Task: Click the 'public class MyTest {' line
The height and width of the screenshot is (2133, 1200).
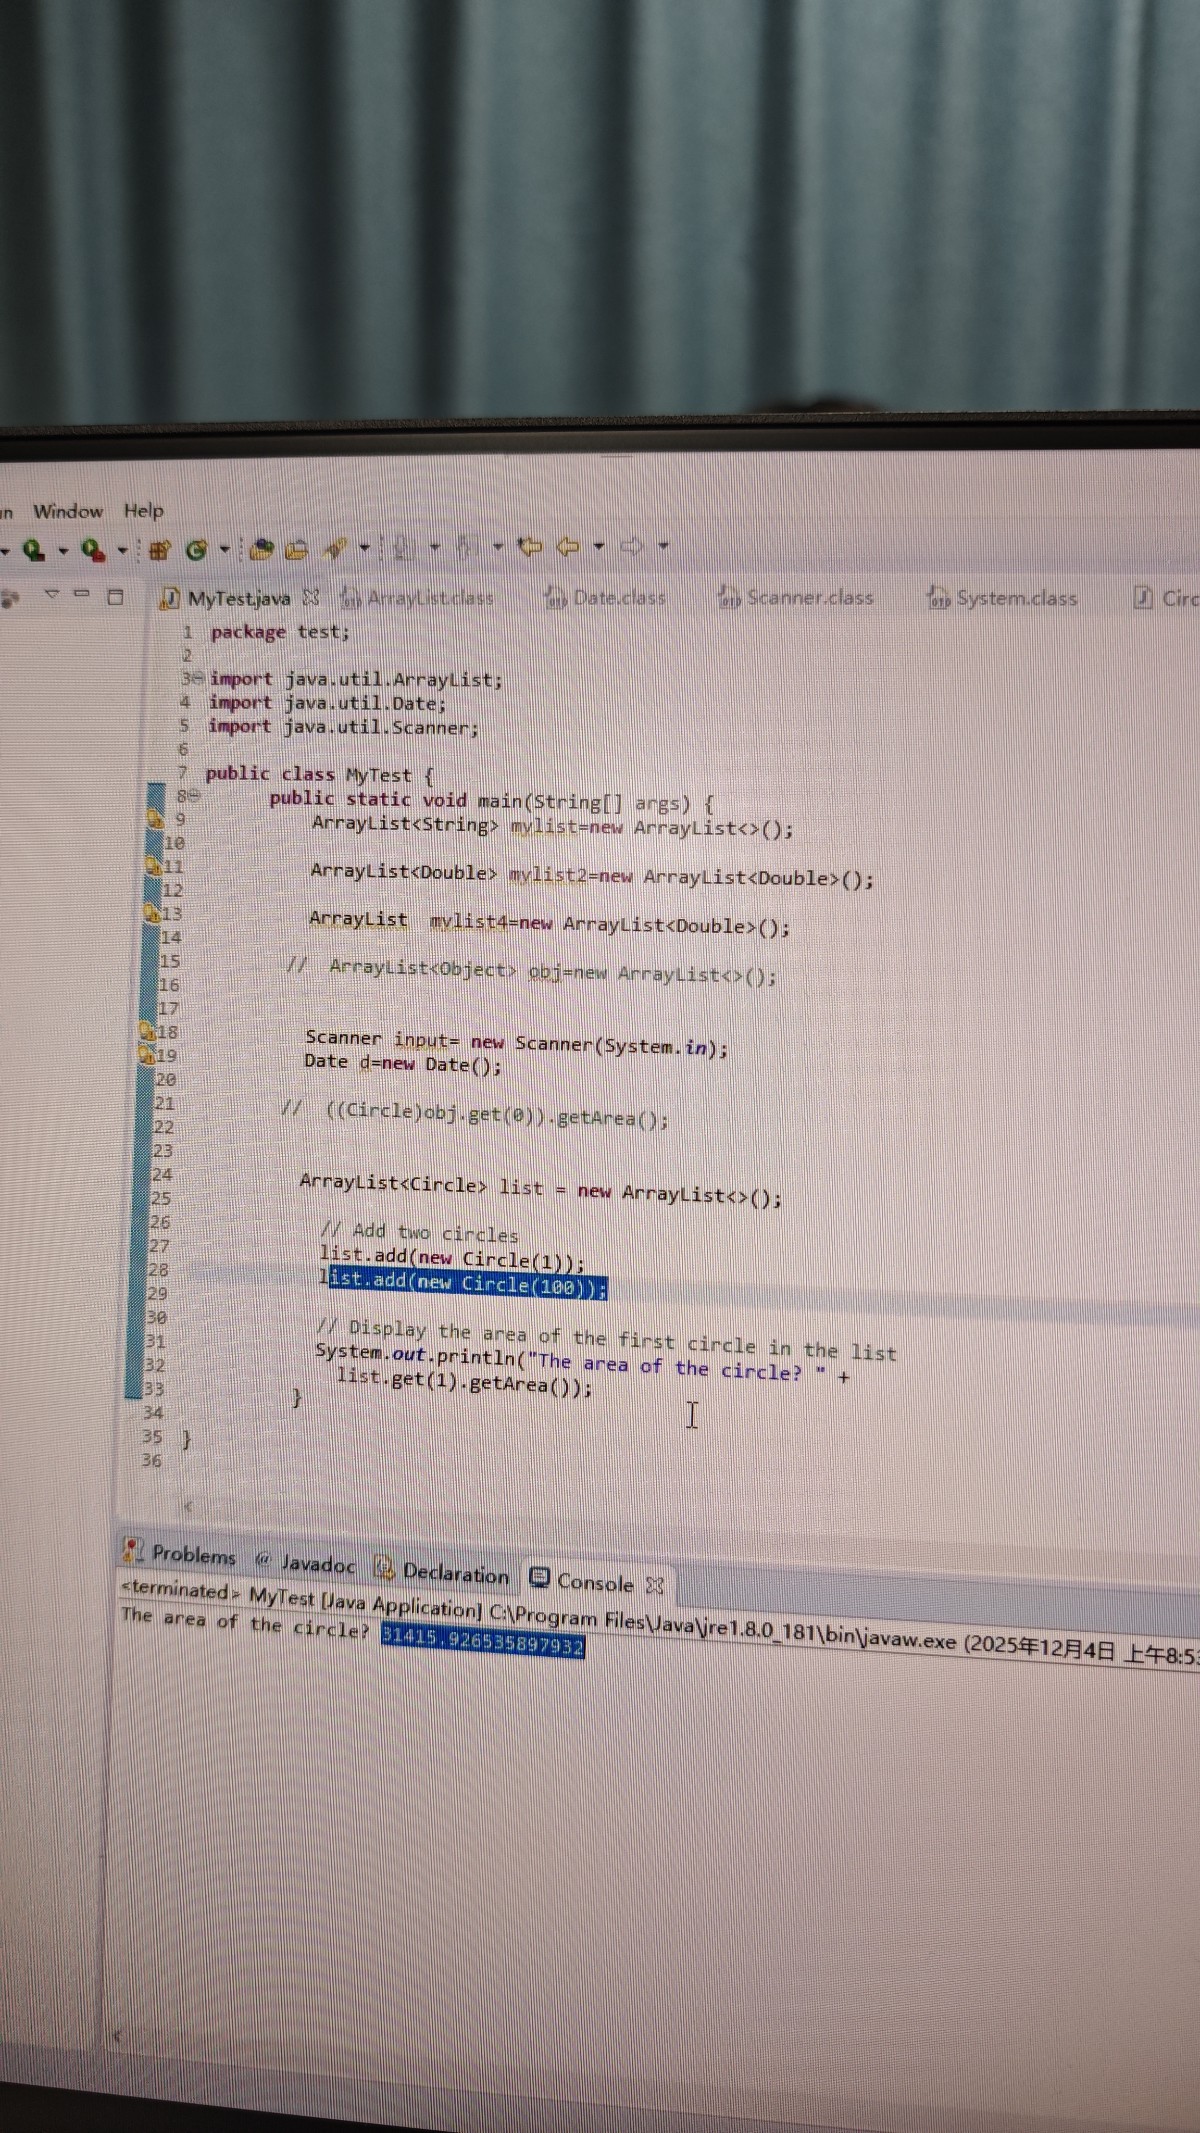Action: (x=319, y=775)
